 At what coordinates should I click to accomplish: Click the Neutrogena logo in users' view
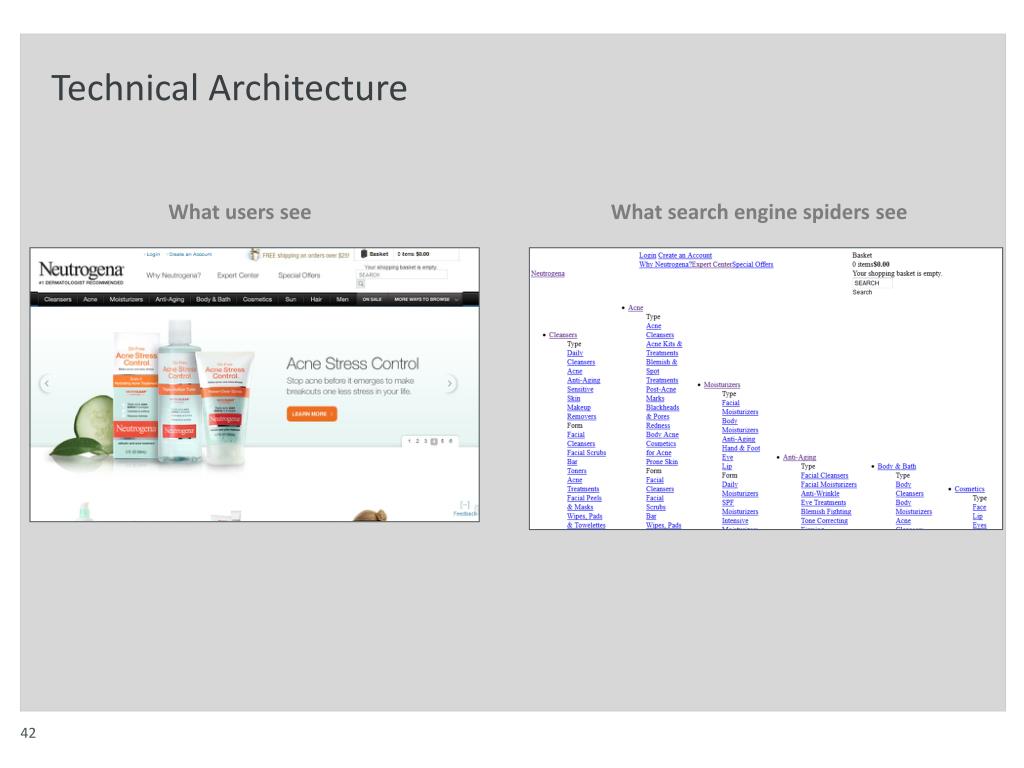point(81,272)
